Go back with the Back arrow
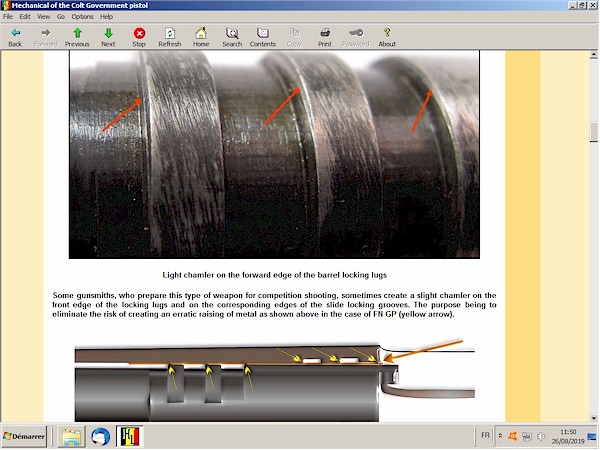The image size is (600, 450). [x=15, y=37]
